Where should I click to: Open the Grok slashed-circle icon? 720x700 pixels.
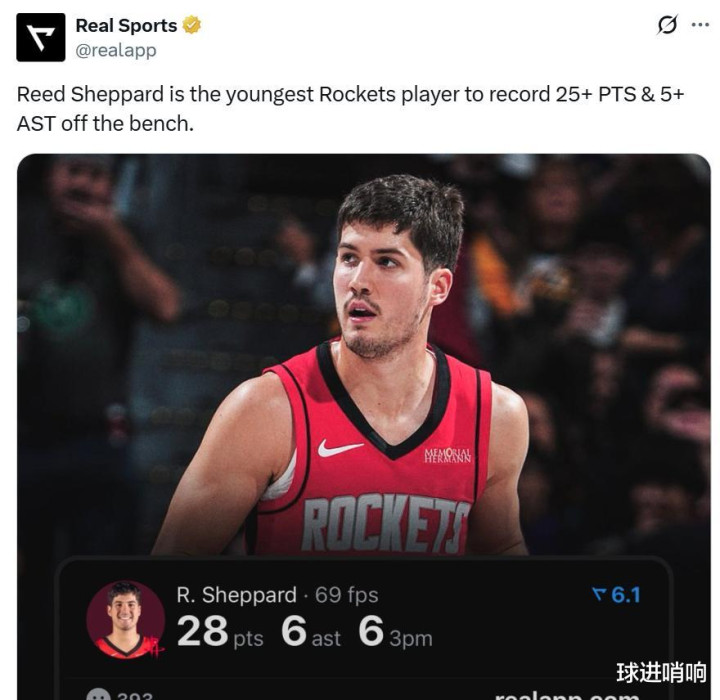pos(667,25)
